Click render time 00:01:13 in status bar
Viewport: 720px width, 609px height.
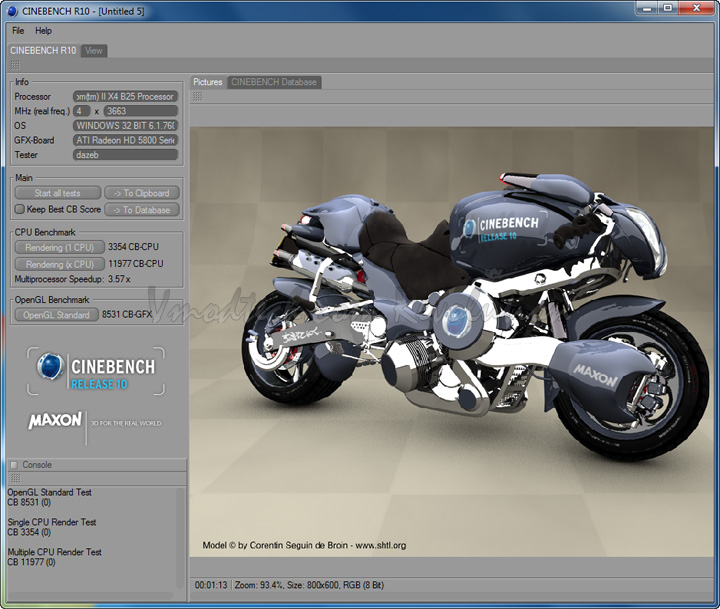pos(211,585)
